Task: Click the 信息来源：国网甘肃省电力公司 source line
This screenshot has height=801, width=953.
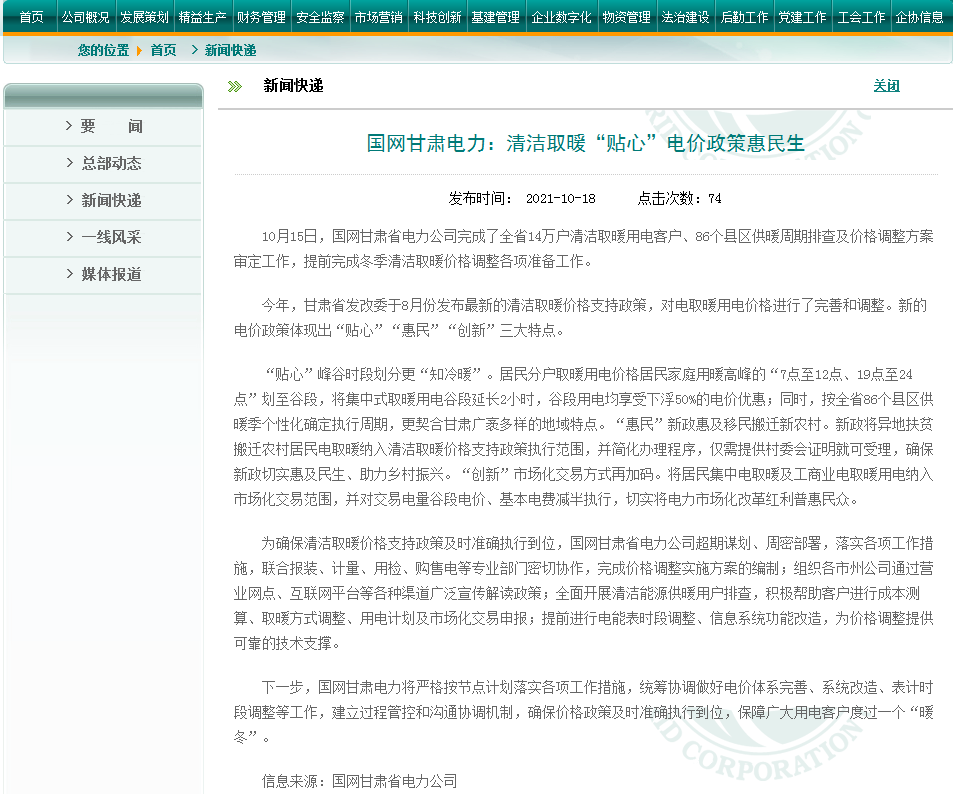Action: (x=359, y=781)
